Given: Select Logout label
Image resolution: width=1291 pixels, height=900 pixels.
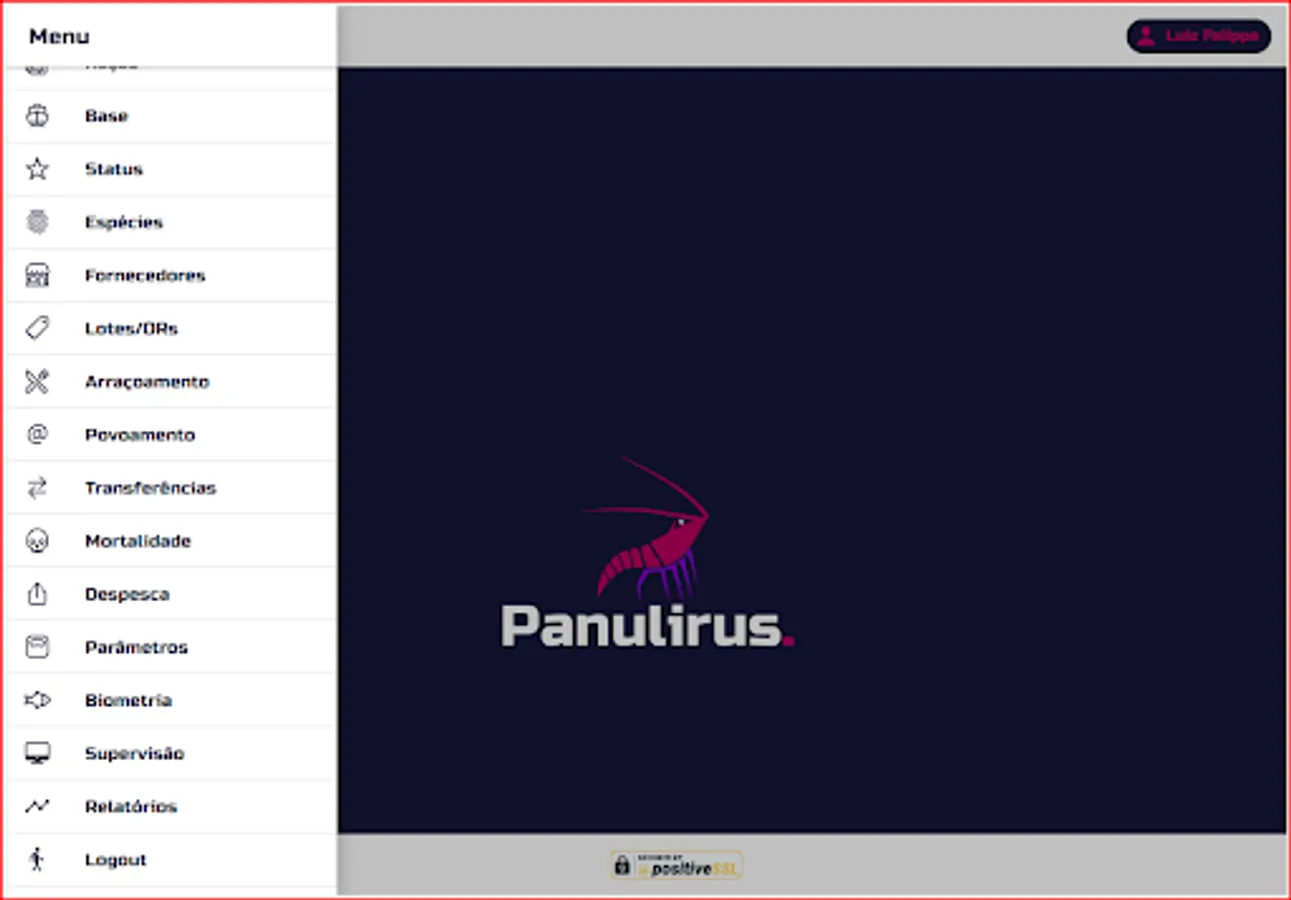Looking at the screenshot, I should point(116,860).
